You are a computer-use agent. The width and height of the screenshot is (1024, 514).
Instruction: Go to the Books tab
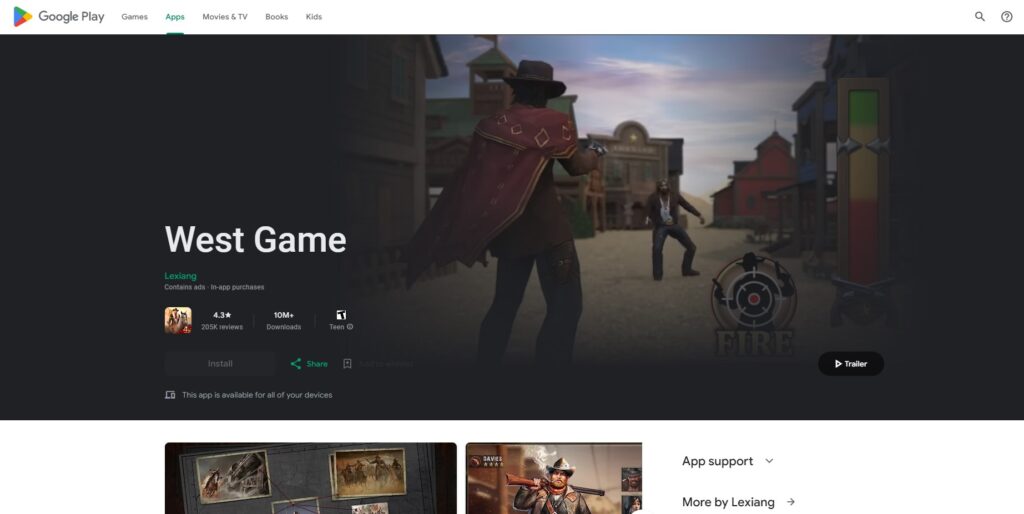point(276,17)
